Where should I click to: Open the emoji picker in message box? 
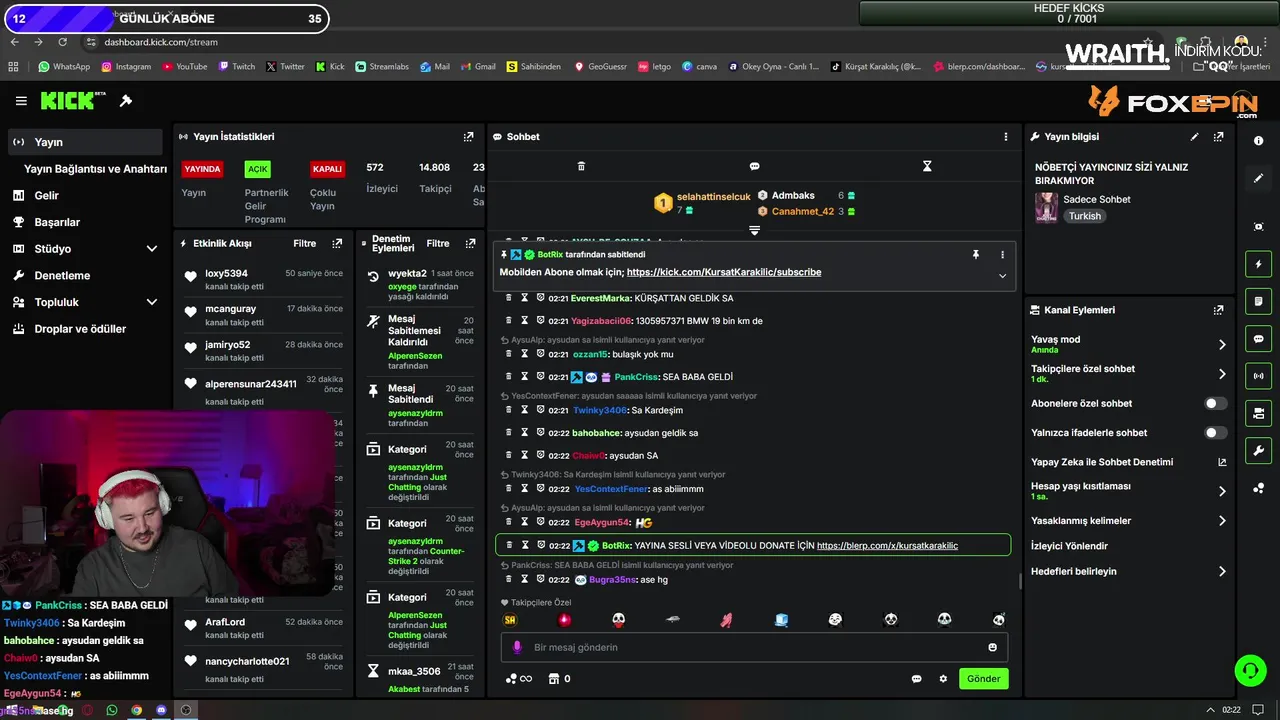pos(992,647)
